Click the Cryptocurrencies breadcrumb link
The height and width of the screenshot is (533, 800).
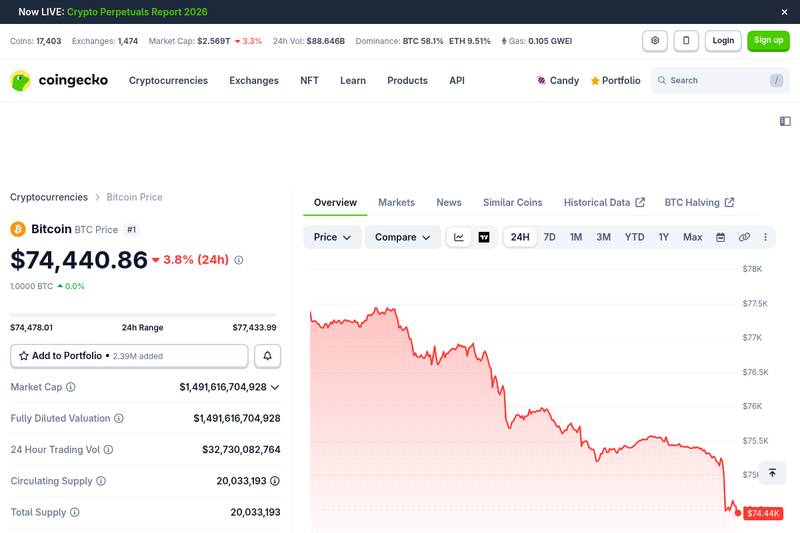pyautogui.click(x=49, y=197)
